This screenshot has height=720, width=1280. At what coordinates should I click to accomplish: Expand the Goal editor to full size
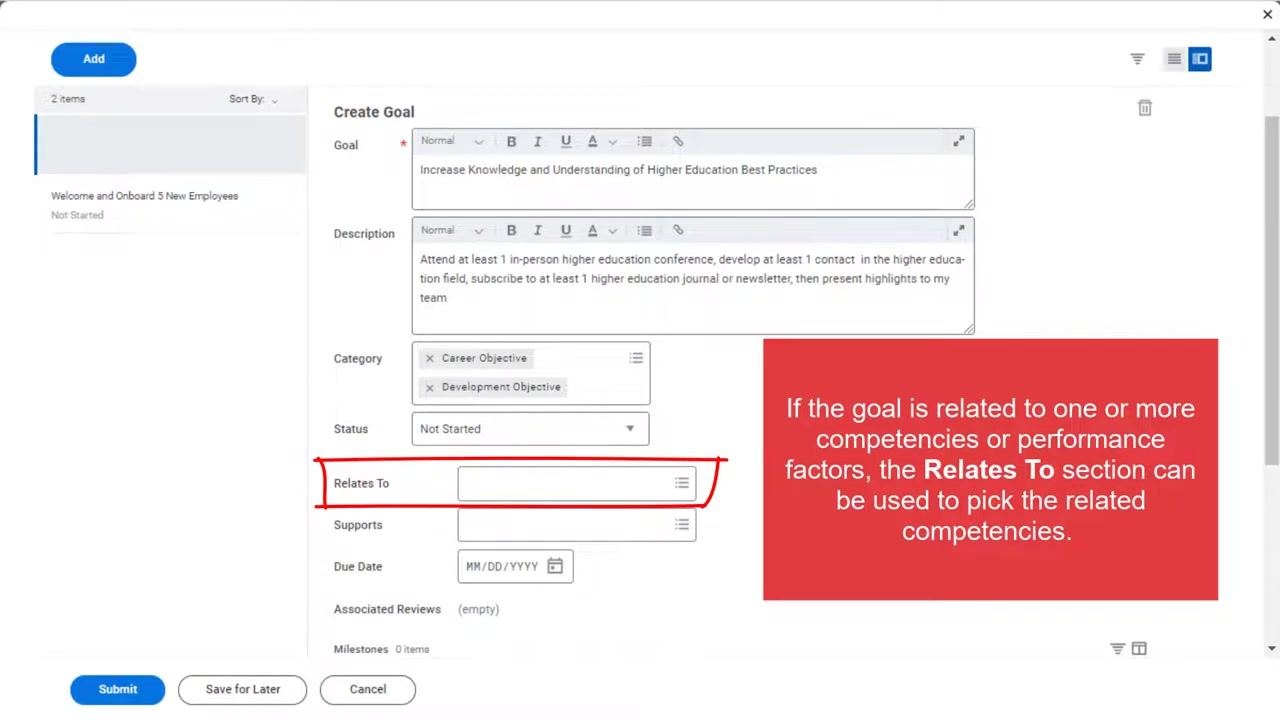pyautogui.click(x=958, y=141)
